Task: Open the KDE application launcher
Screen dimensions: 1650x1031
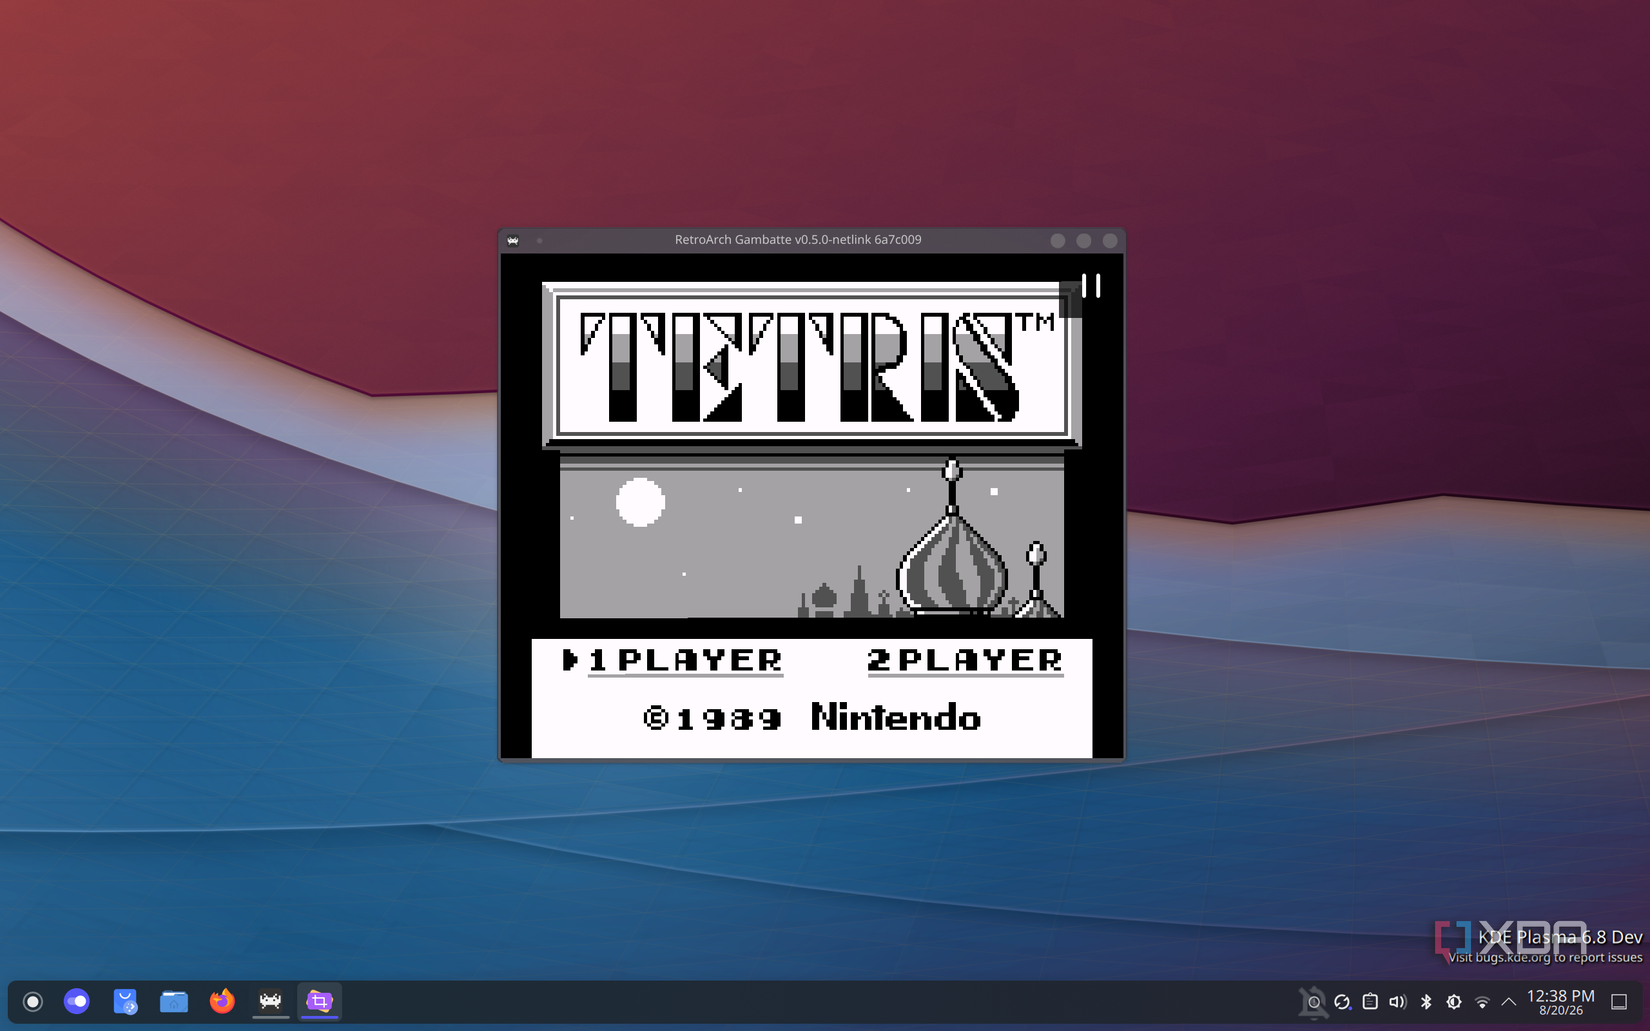Action: point(33,1001)
